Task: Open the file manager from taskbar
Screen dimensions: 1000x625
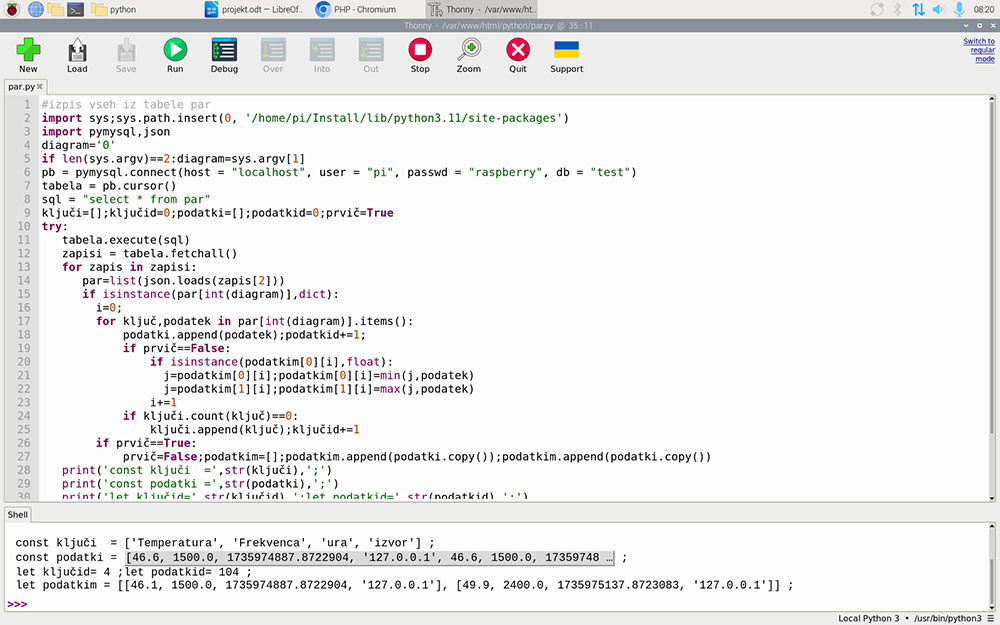Action: [55, 9]
